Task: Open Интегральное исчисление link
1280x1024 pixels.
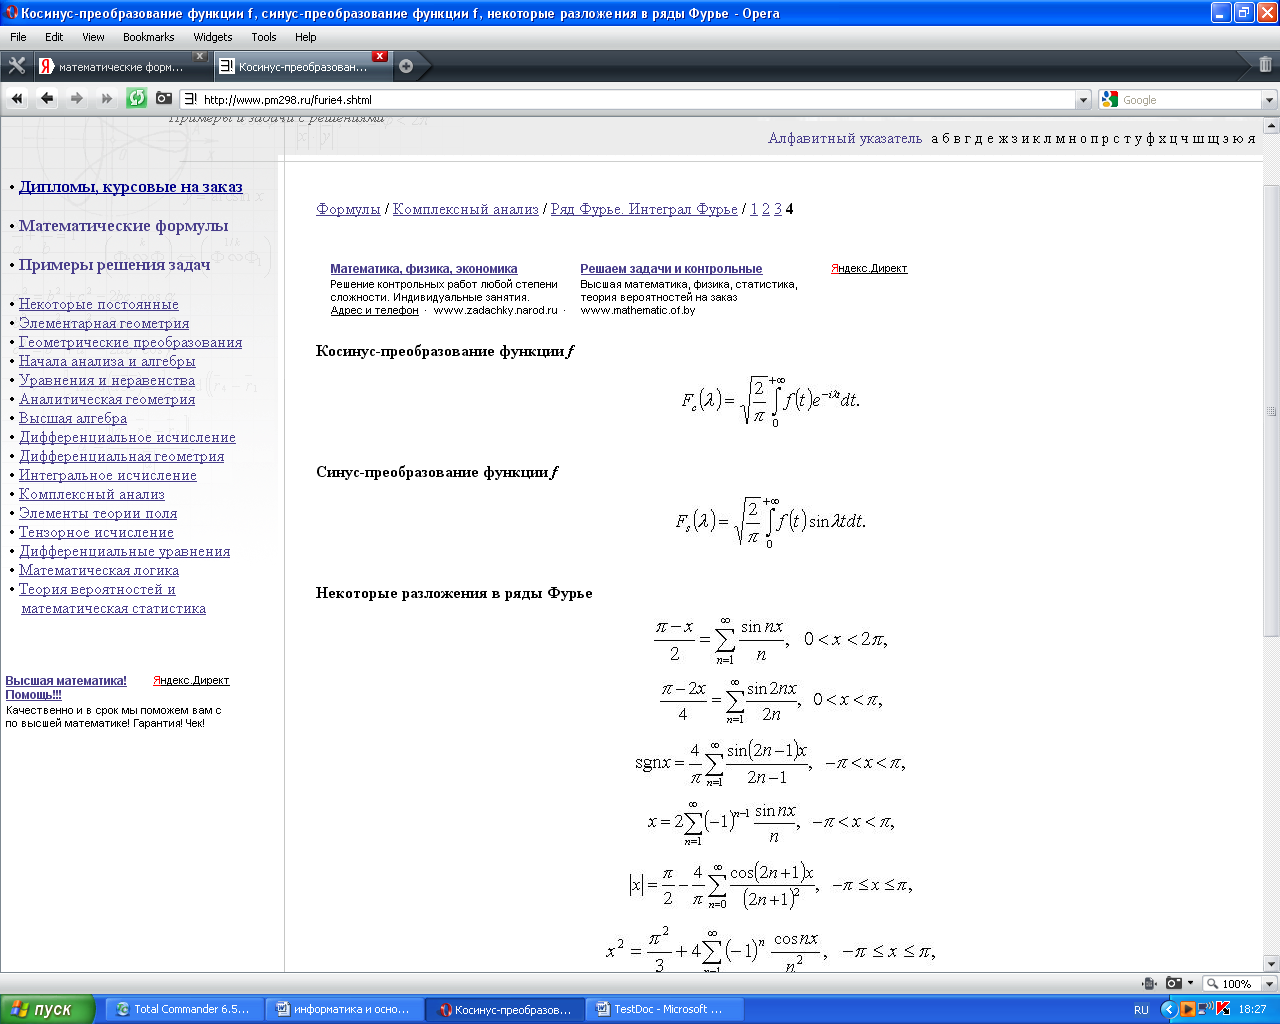Action: tap(108, 475)
